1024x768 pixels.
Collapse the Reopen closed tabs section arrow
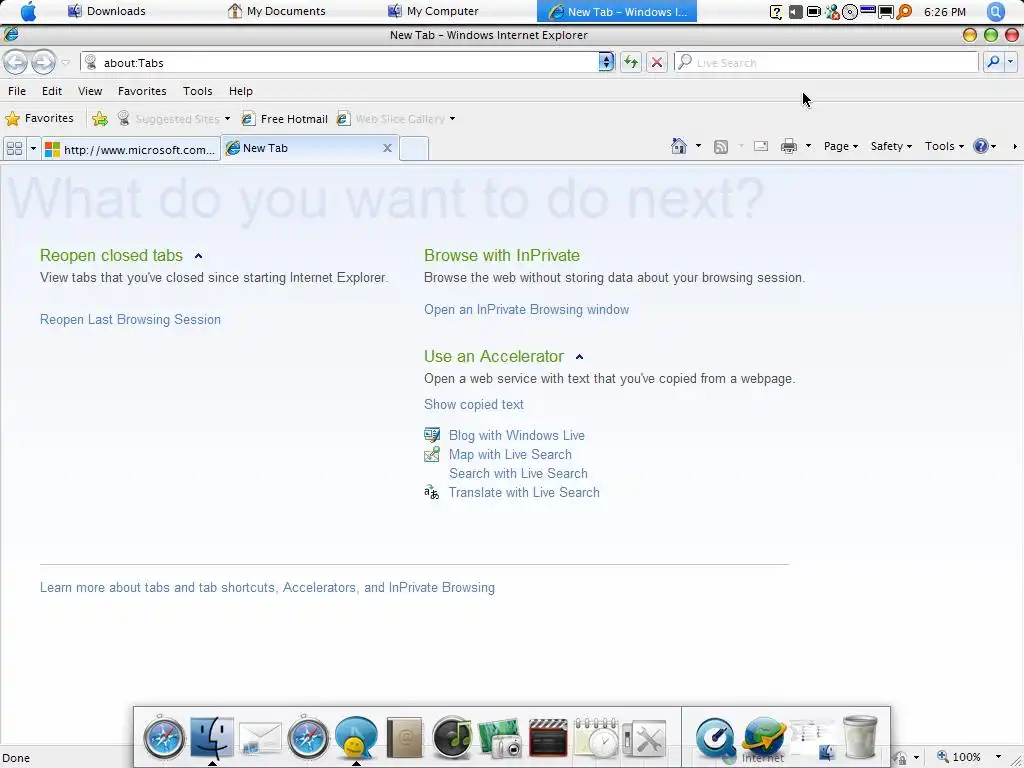click(199, 256)
